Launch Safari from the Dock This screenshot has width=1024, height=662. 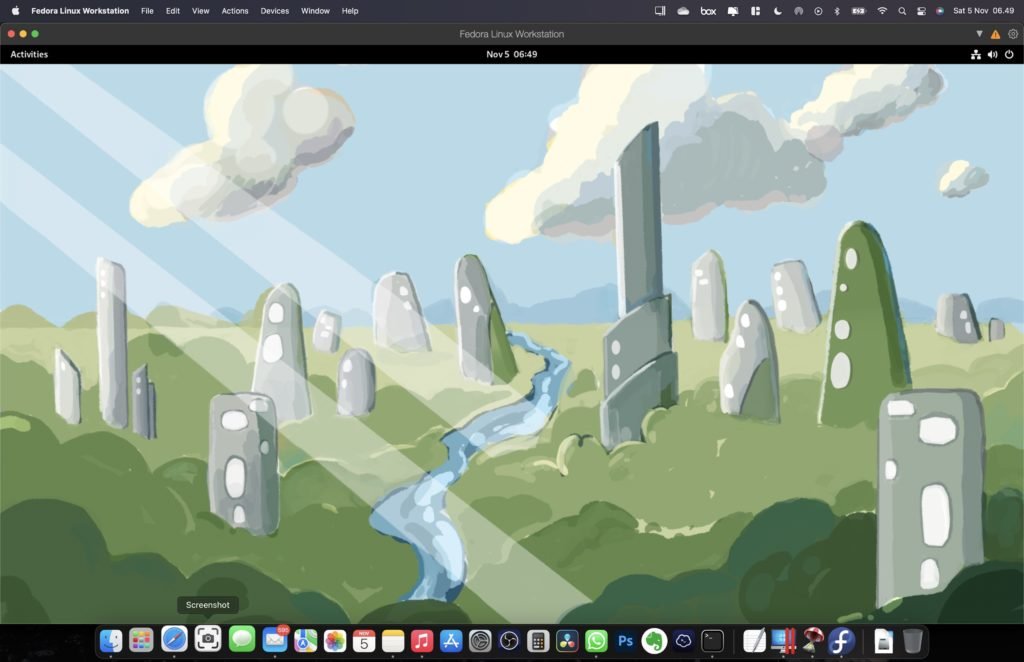(x=174, y=639)
